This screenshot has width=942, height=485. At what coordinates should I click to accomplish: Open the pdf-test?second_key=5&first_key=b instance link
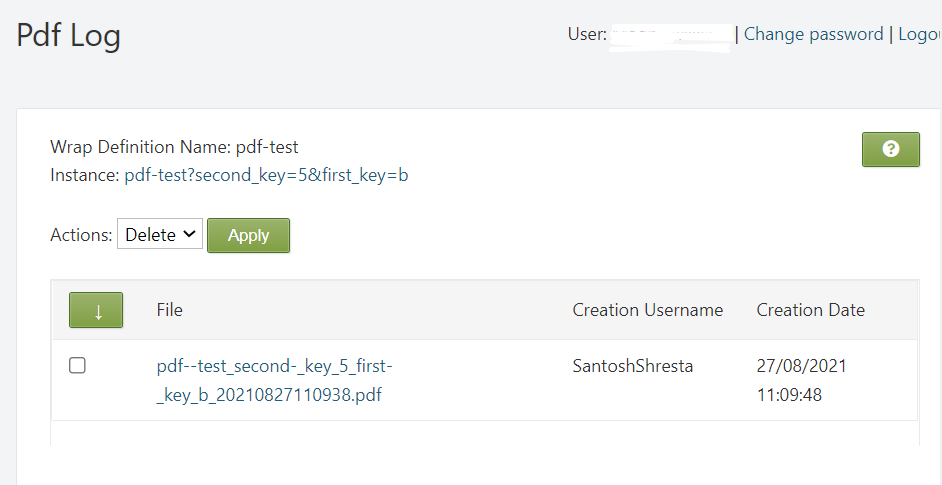click(x=266, y=175)
